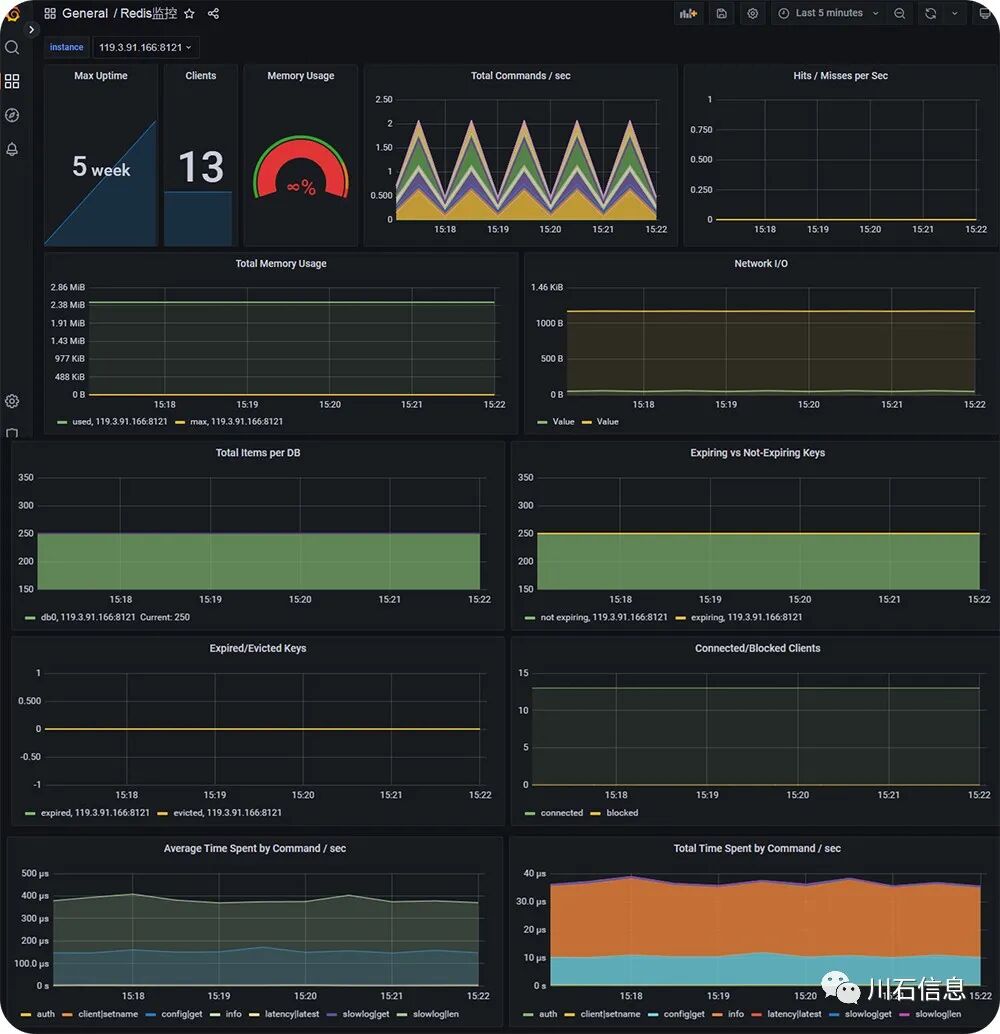This screenshot has width=1000, height=1034.
Task: Open Average Time Spent by Command menu
Action: (255, 849)
